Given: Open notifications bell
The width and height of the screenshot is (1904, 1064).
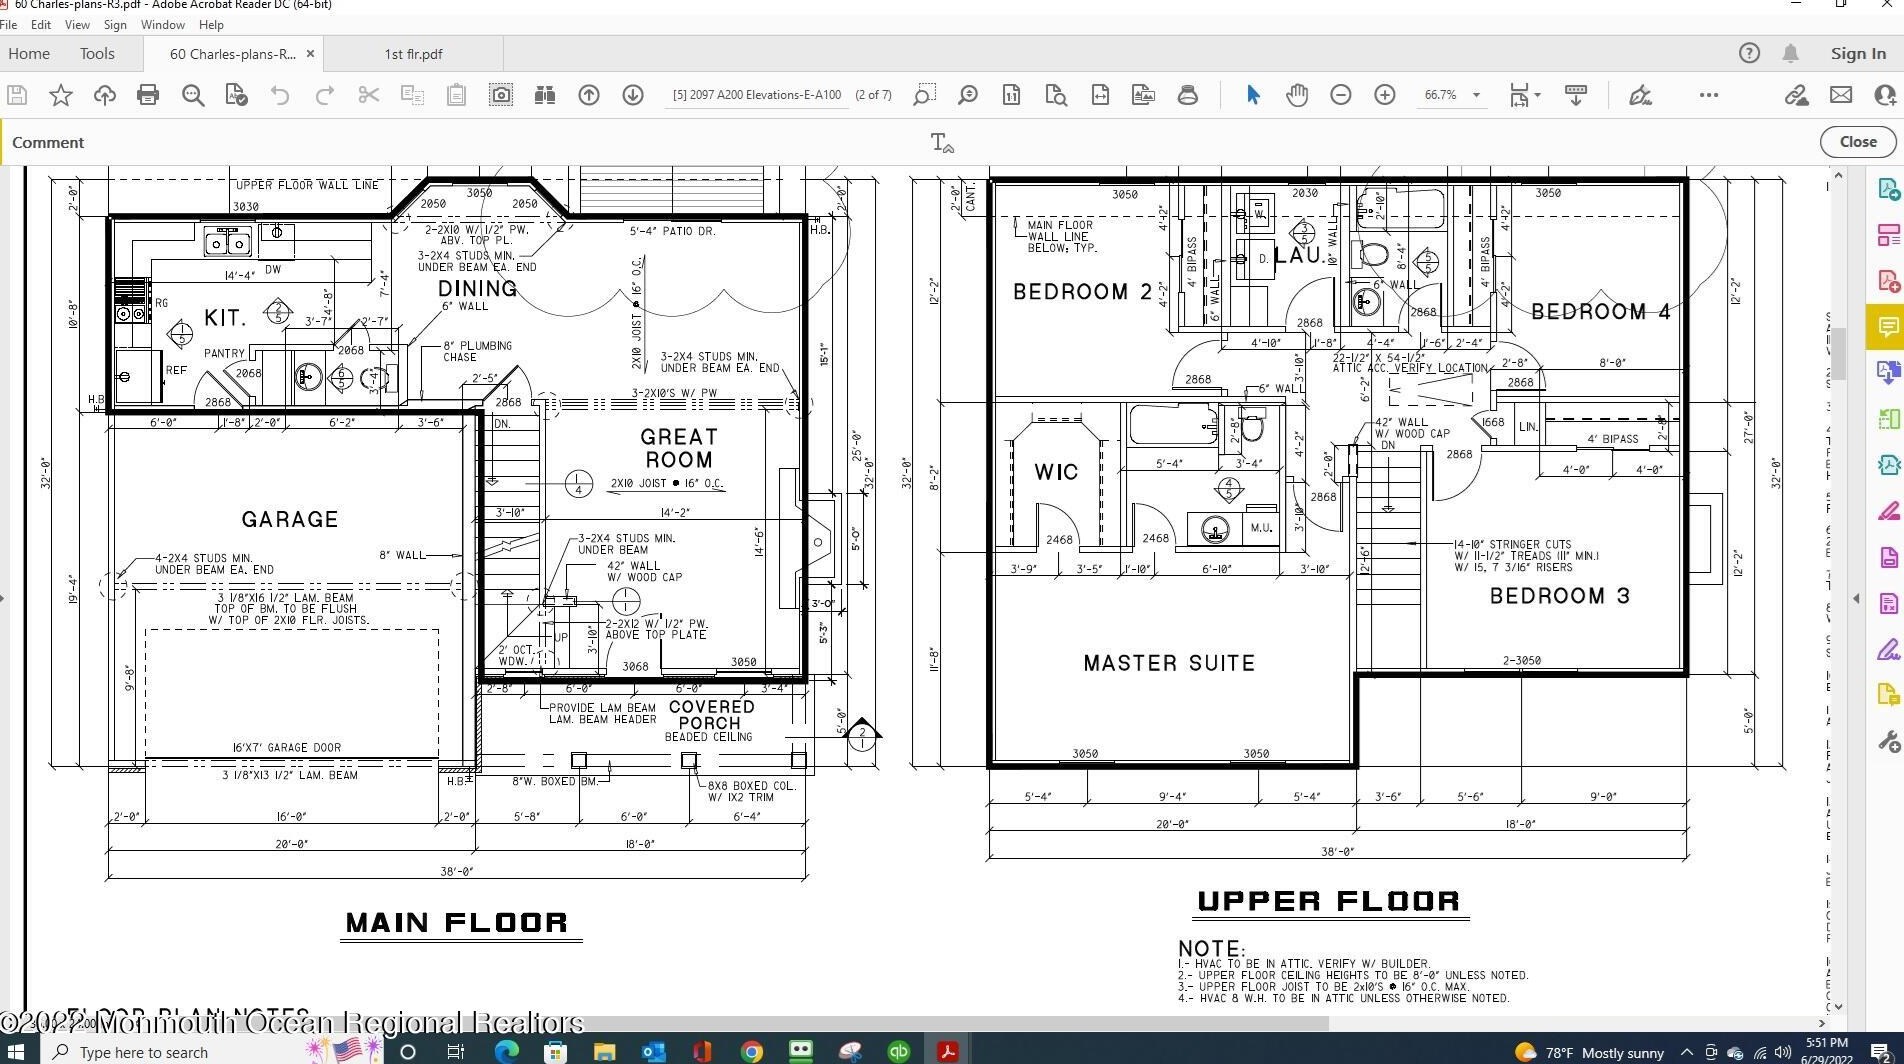Looking at the screenshot, I should point(1790,54).
